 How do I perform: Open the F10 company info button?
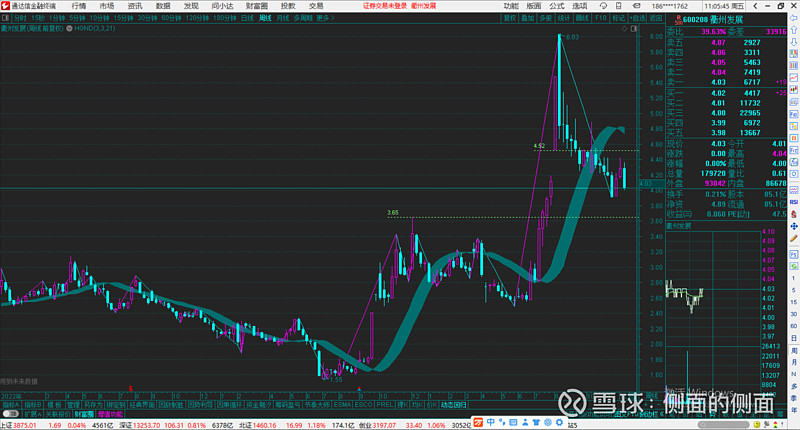click(x=601, y=18)
